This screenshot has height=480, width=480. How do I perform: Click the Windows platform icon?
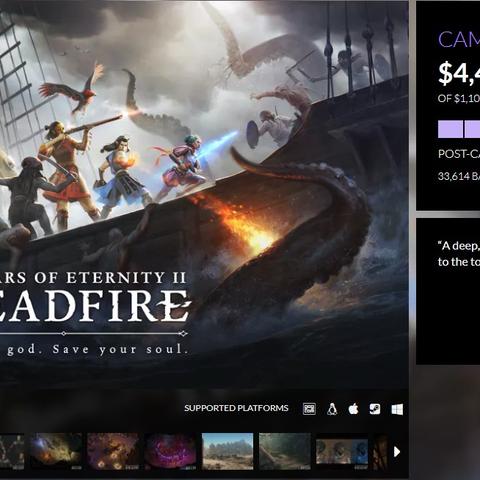pyautogui.click(x=397, y=409)
